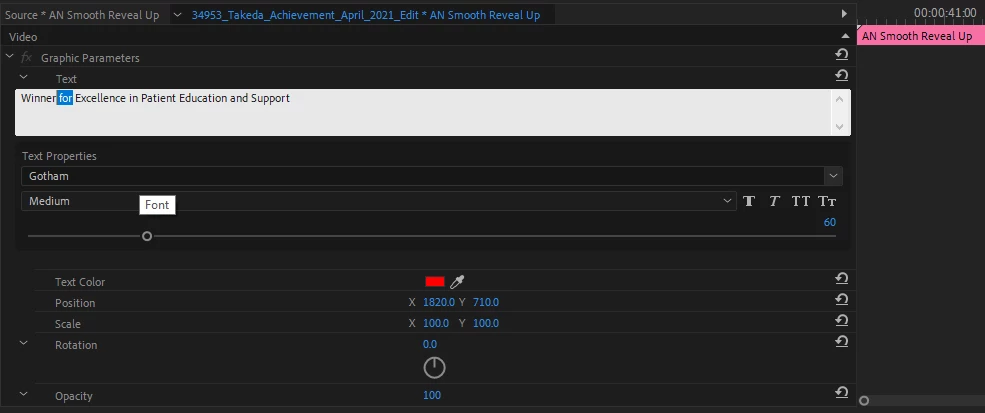Click the Position Y value 710.0
Screen dimensions: 985x413
[486, 302]
